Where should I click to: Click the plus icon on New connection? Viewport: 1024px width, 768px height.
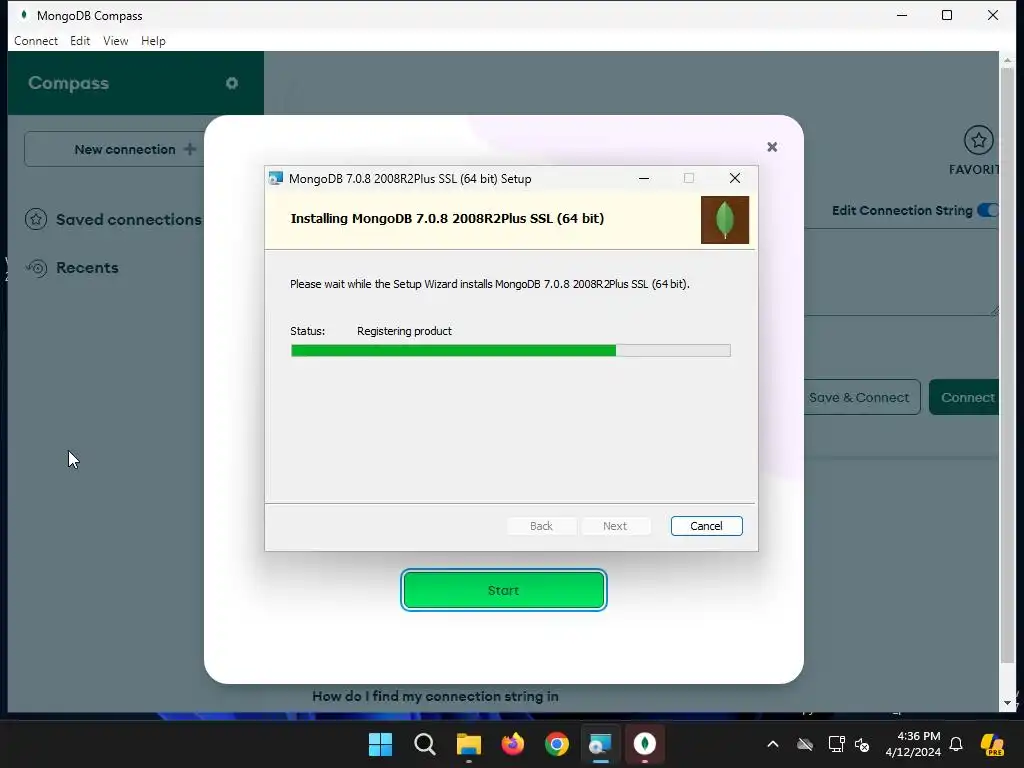(x=190, y=149)
